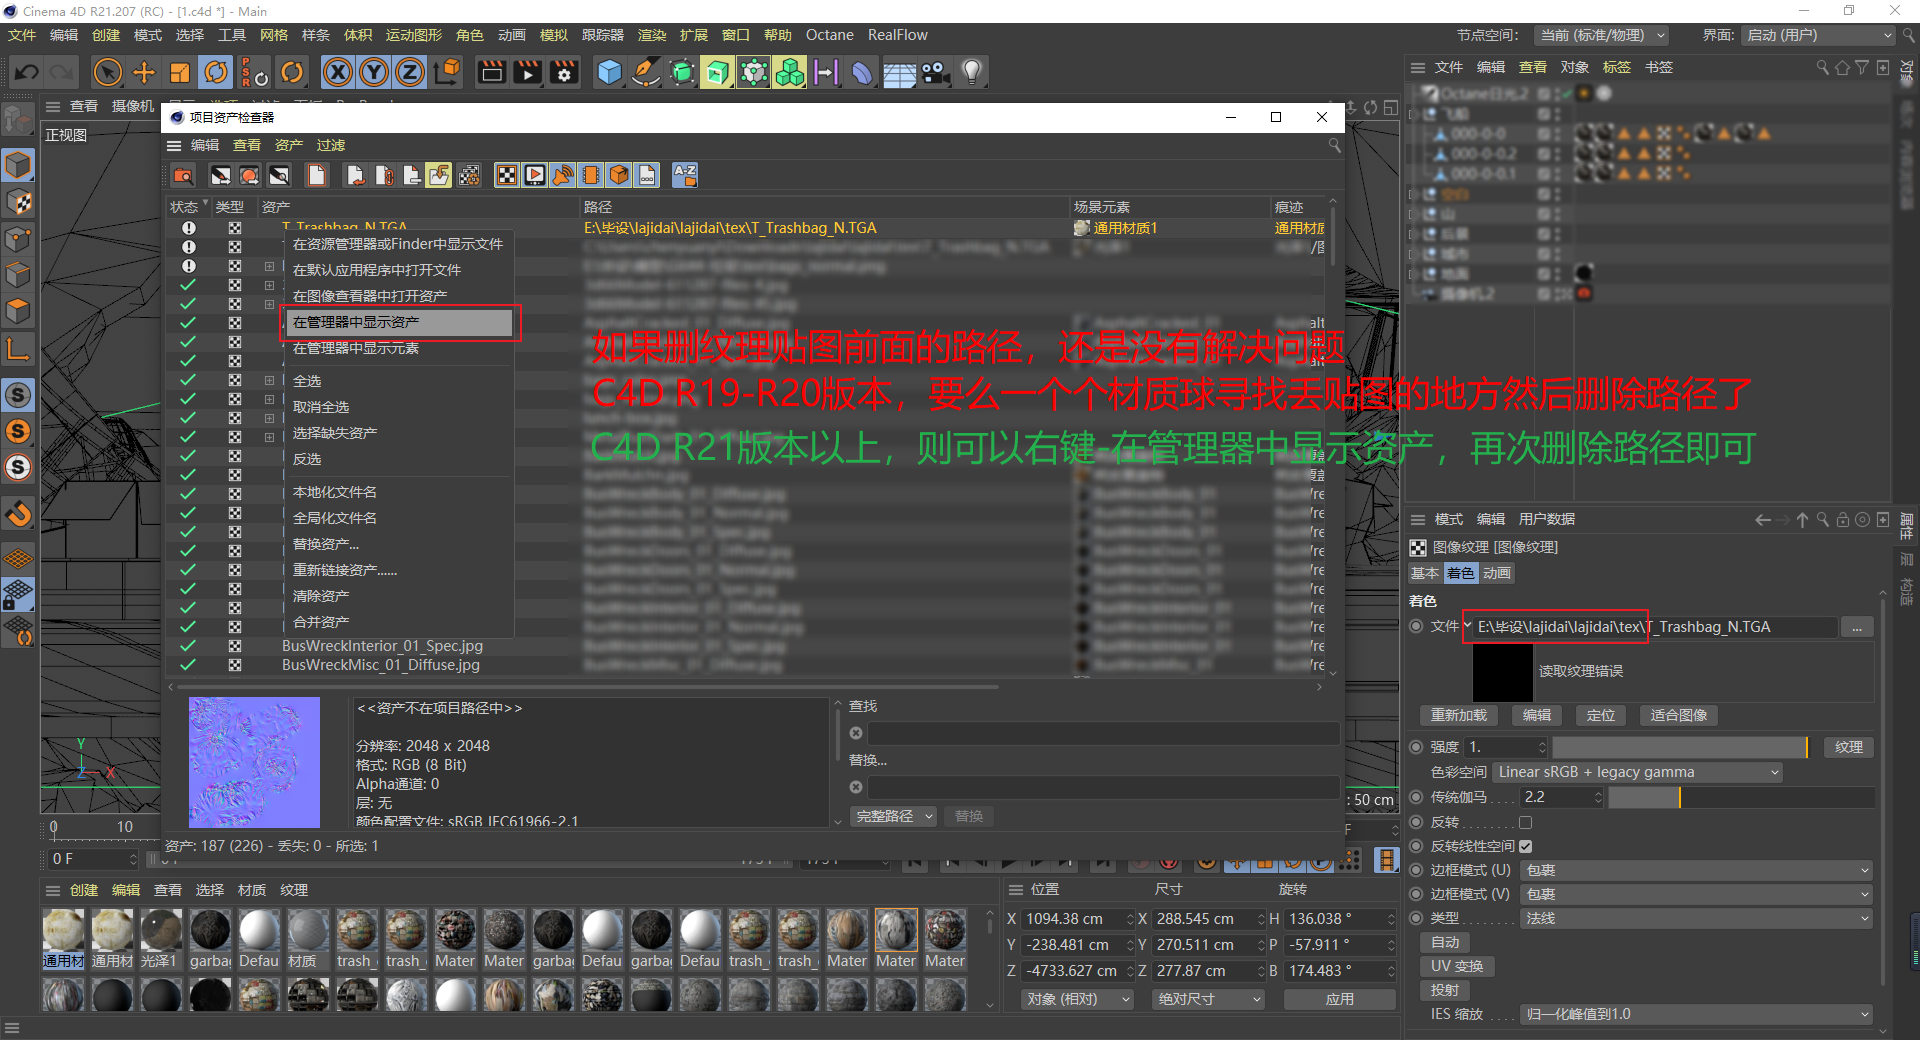Open Render Settings gear clapperboard icon
1920x1040 pixels.
pyautogui.click(x=564, y=72)
